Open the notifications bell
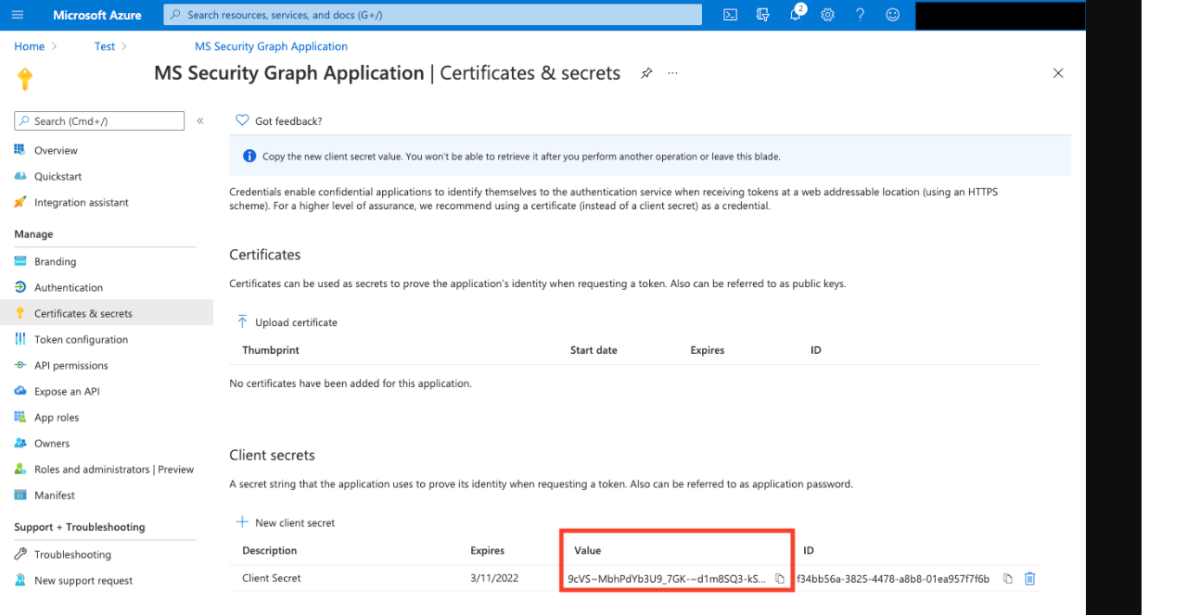1200x615 pixels. 796,15
